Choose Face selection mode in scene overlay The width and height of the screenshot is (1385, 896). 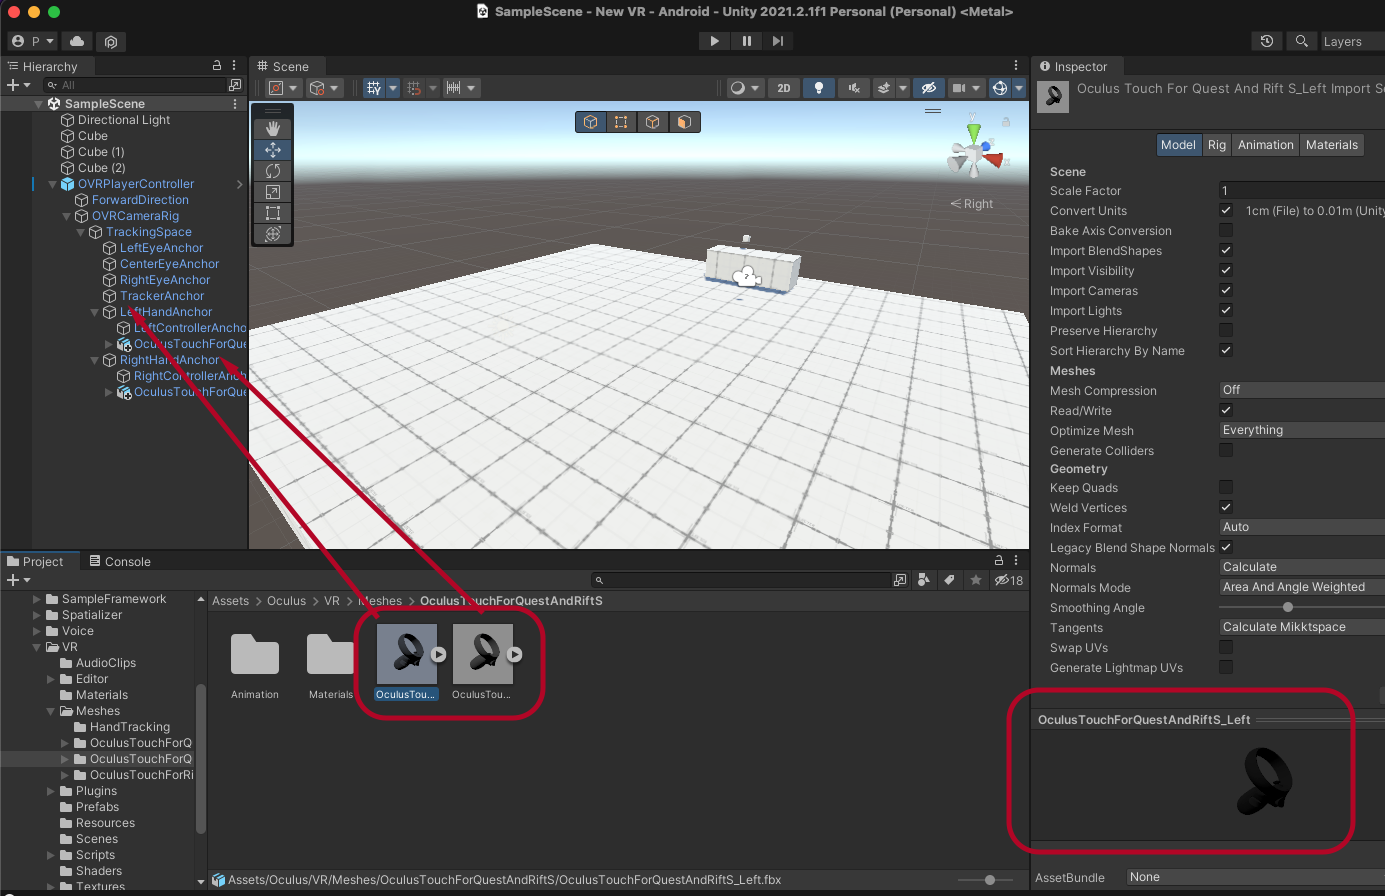point(684,122)
